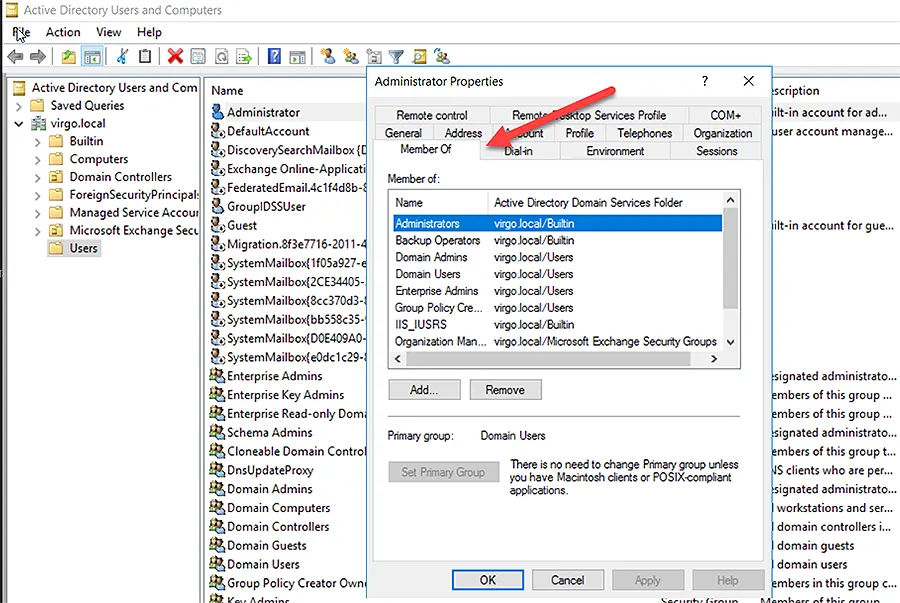Click the Schema Admins group icon
Viewport: 900px width, 603px height.
[x=217, y=432]
